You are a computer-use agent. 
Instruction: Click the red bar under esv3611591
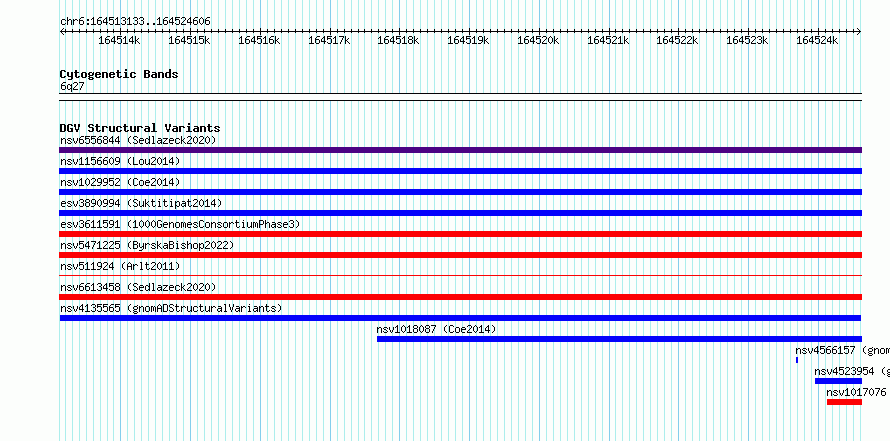pyautogui.click(x=460, y=234)
